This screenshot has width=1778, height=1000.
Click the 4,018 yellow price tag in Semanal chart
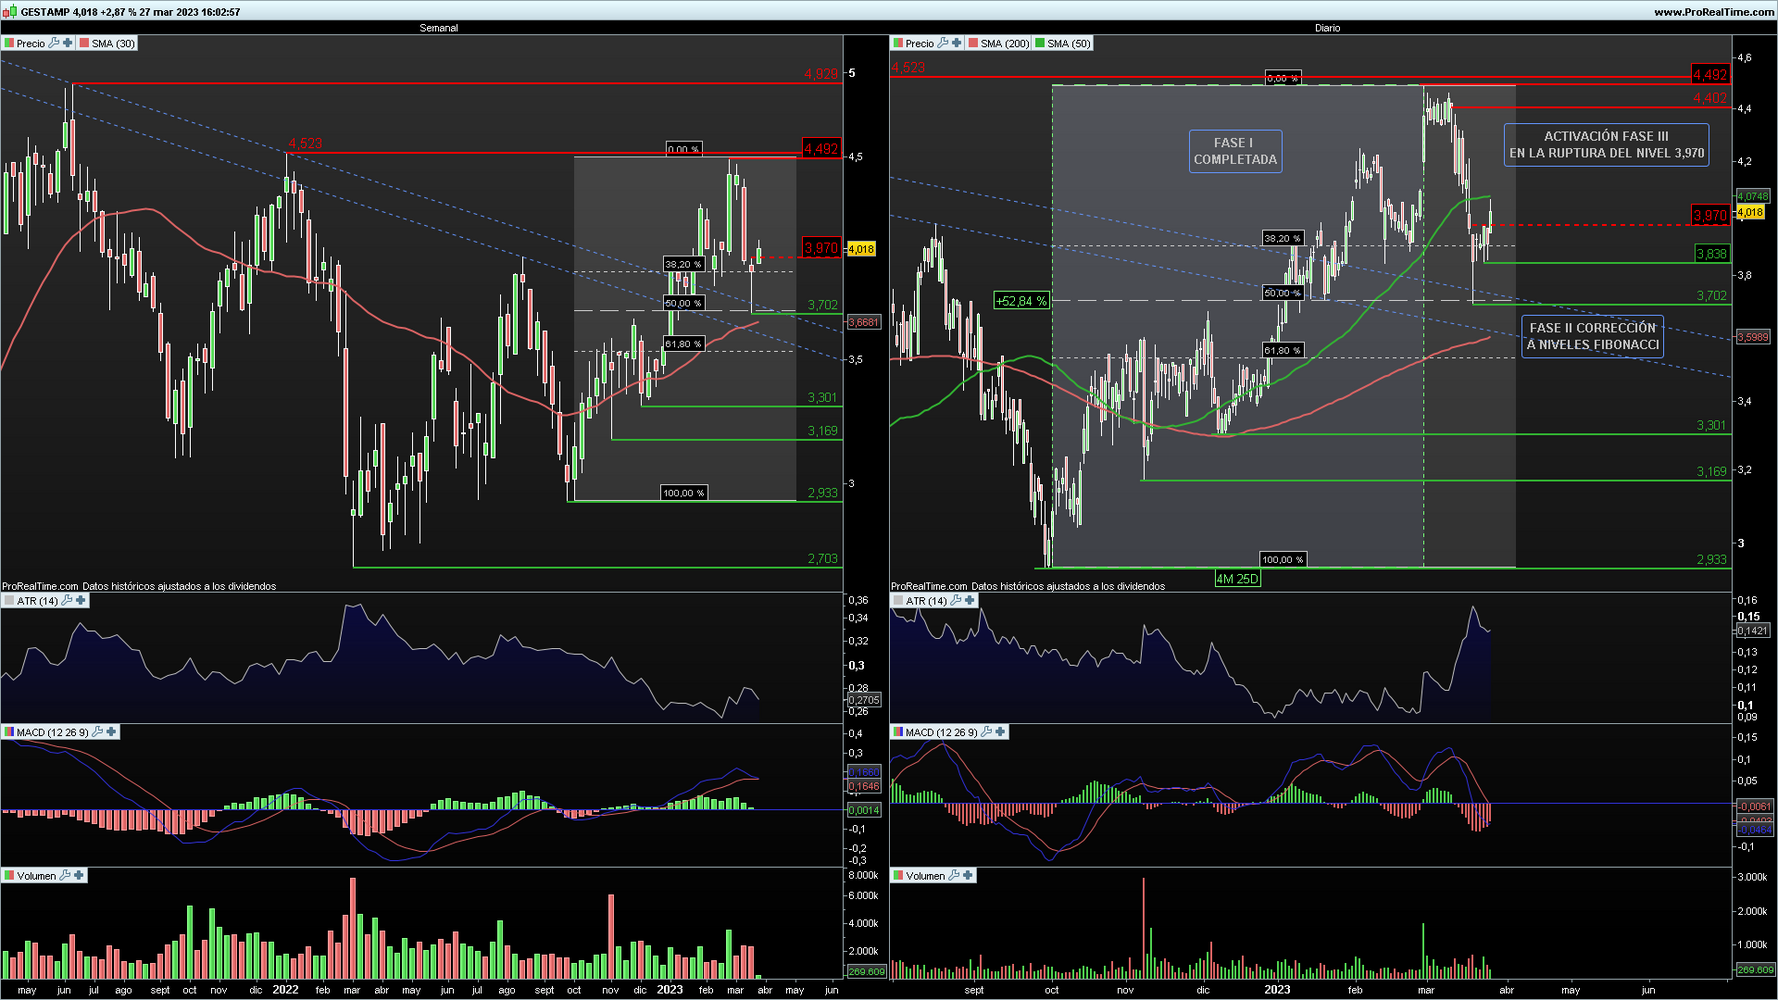point(861,249)
